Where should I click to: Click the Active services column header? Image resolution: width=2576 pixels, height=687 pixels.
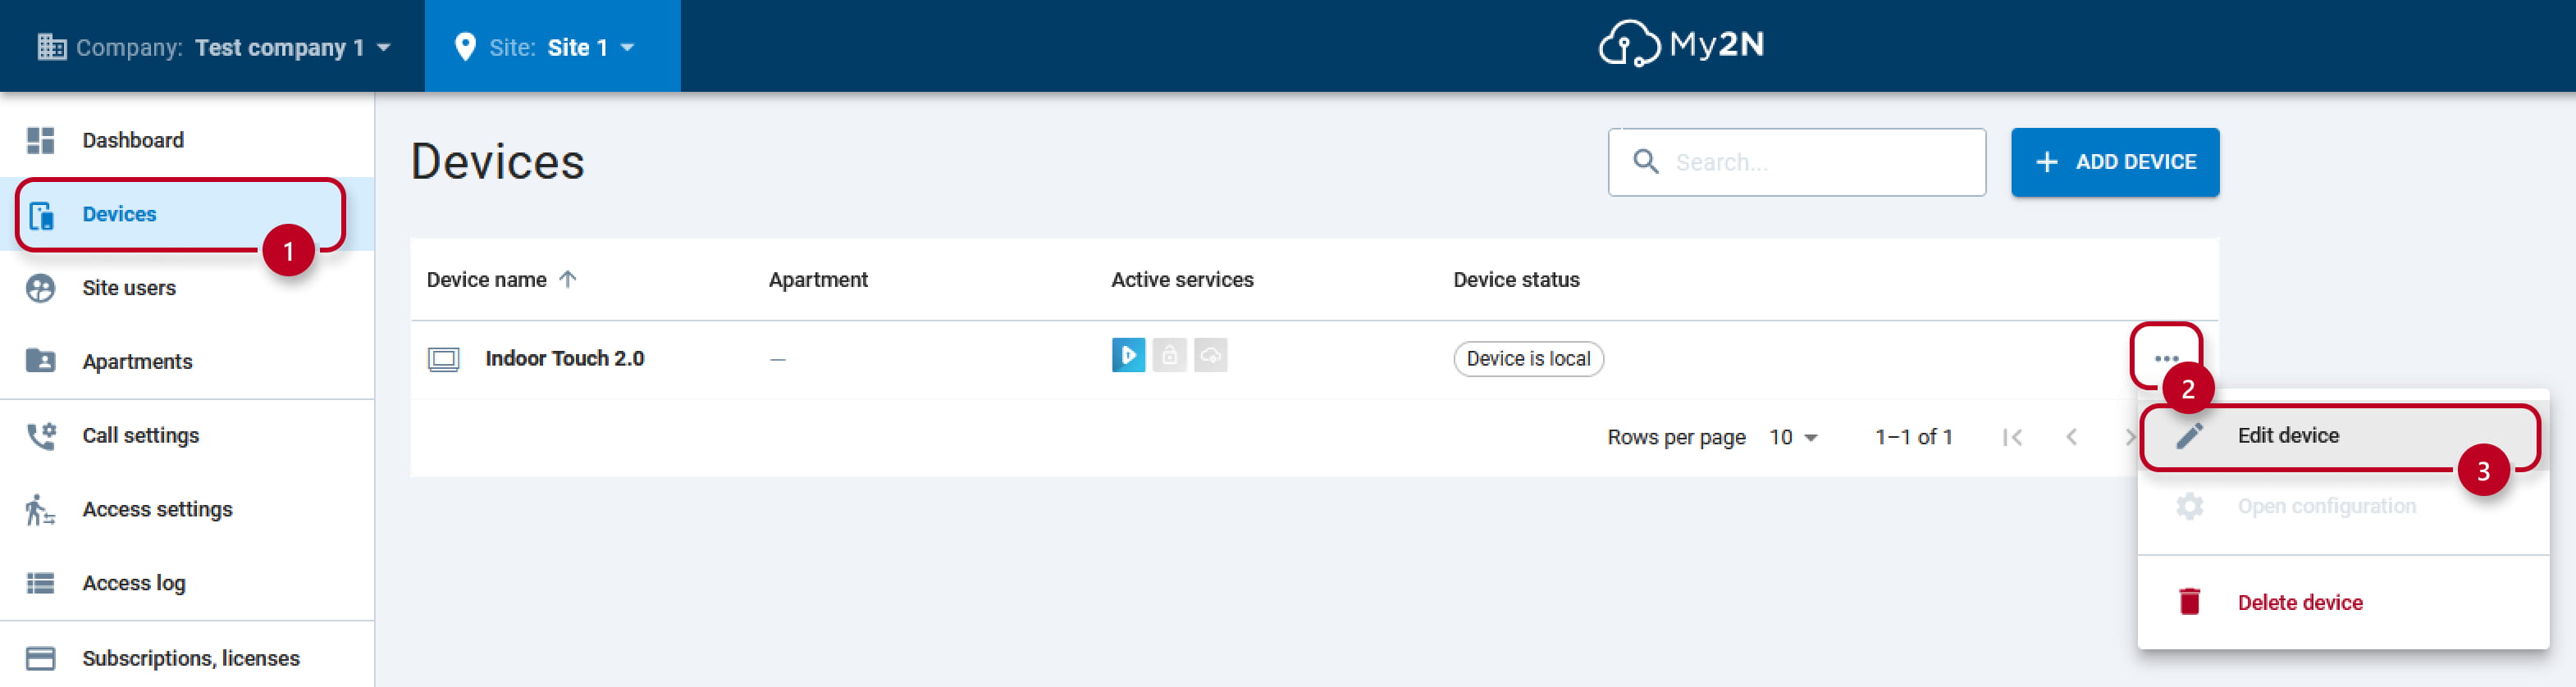click(1182, 280)
